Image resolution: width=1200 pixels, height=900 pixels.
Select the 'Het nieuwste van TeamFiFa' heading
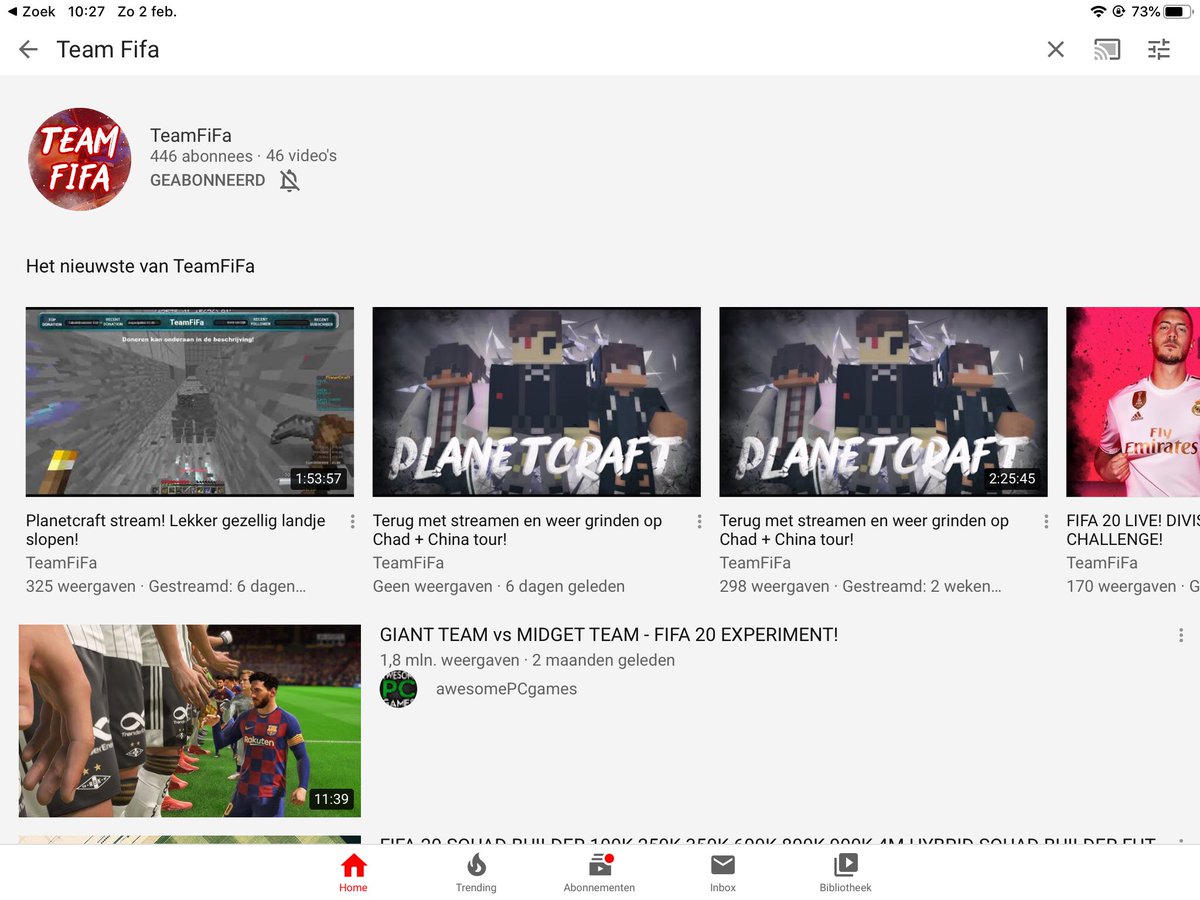point(140,266)
